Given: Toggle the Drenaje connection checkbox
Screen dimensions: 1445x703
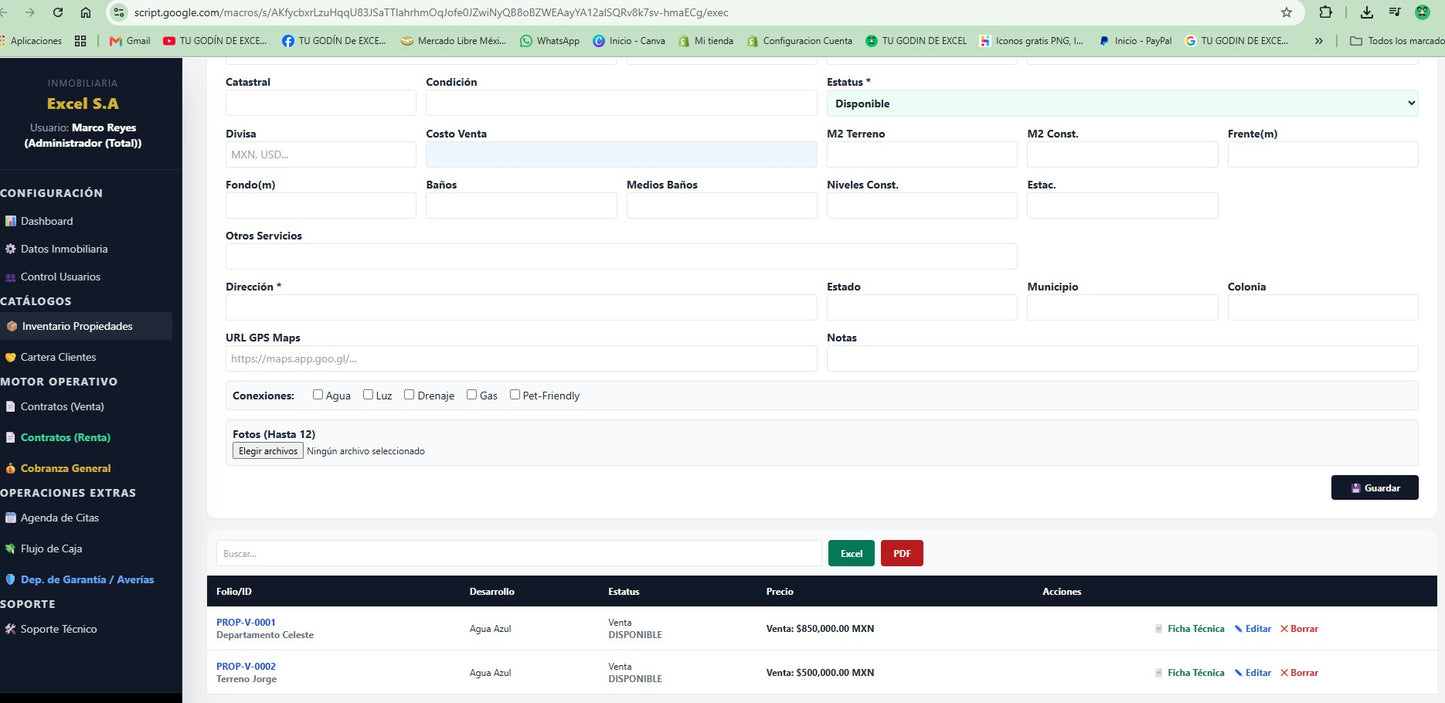Looking at the screenshot, I should (409, 395).
